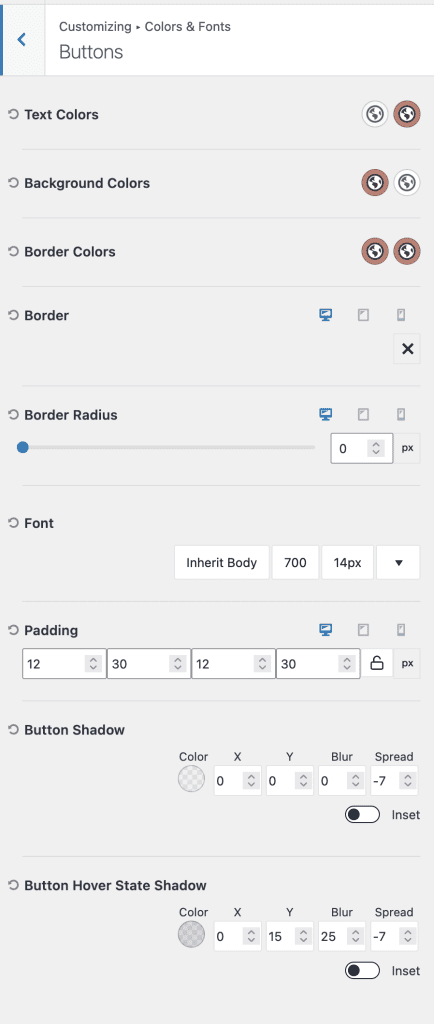Go back using the blue chevron arrow
The height and width of the screenshot is (1024, 434).
[x=22, y=40]
